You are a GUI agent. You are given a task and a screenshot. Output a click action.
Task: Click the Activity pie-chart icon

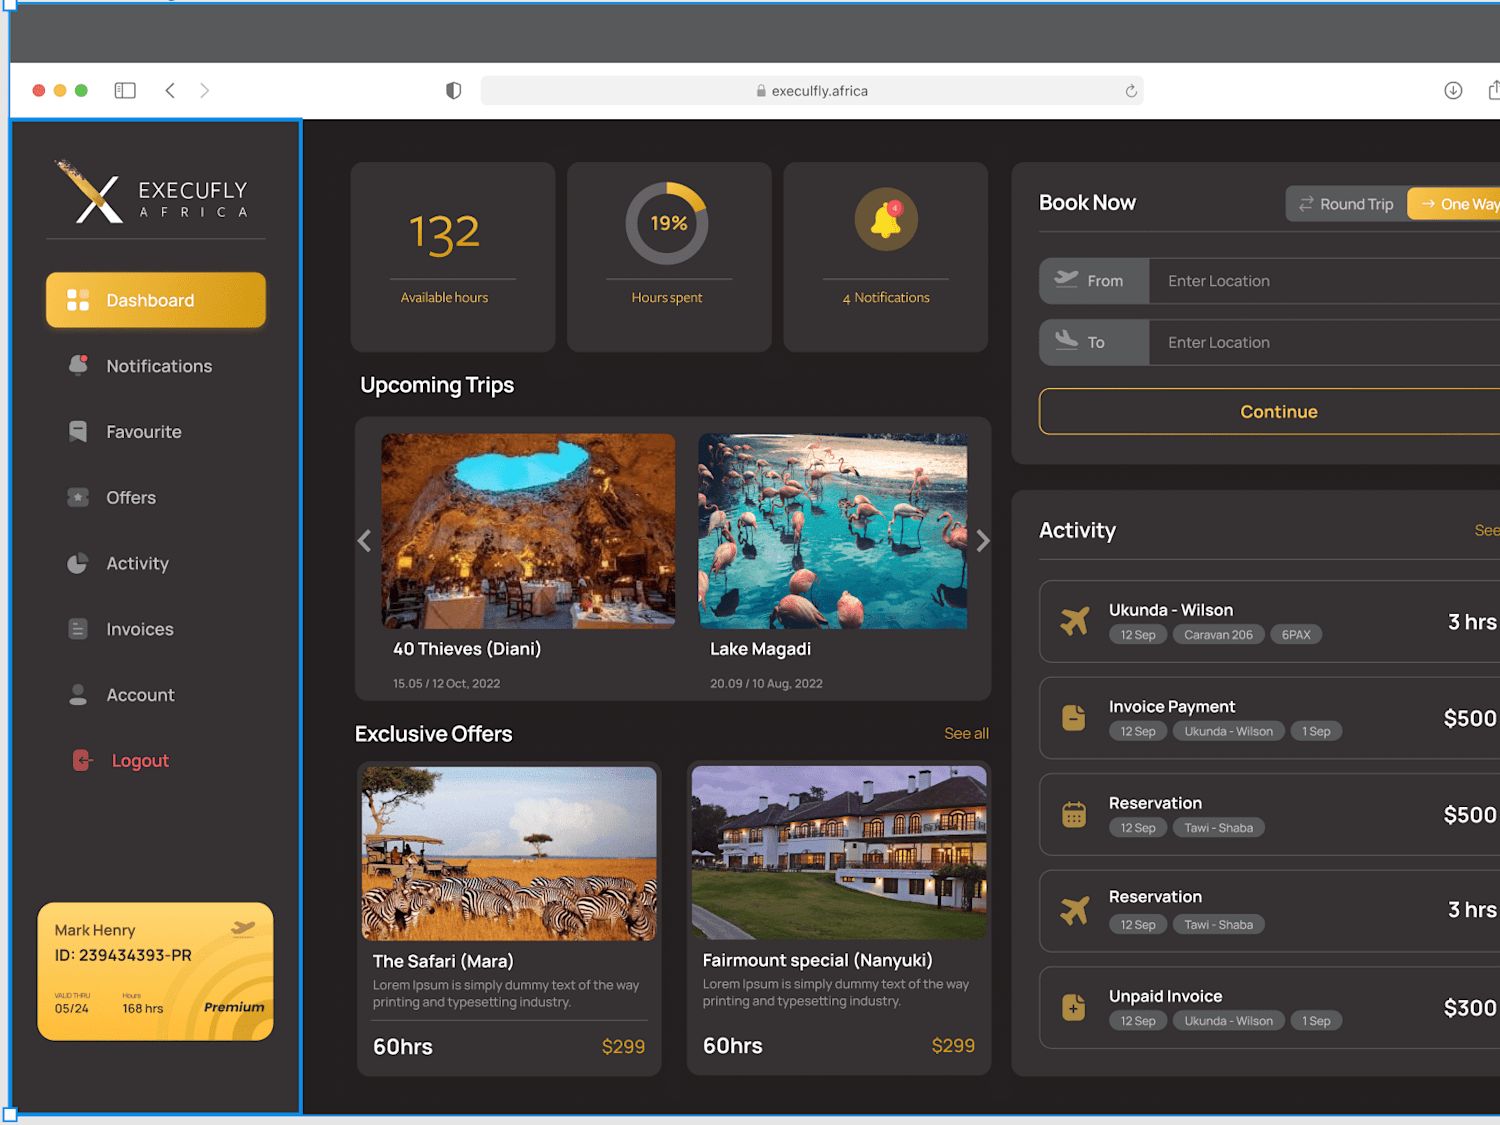click(77, 563)
